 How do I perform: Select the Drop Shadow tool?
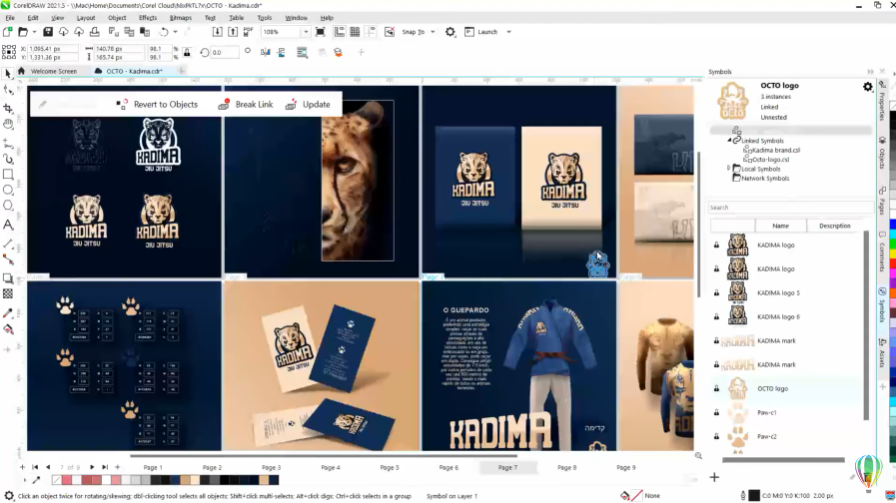pyautogui.click(x=8, y=278)
